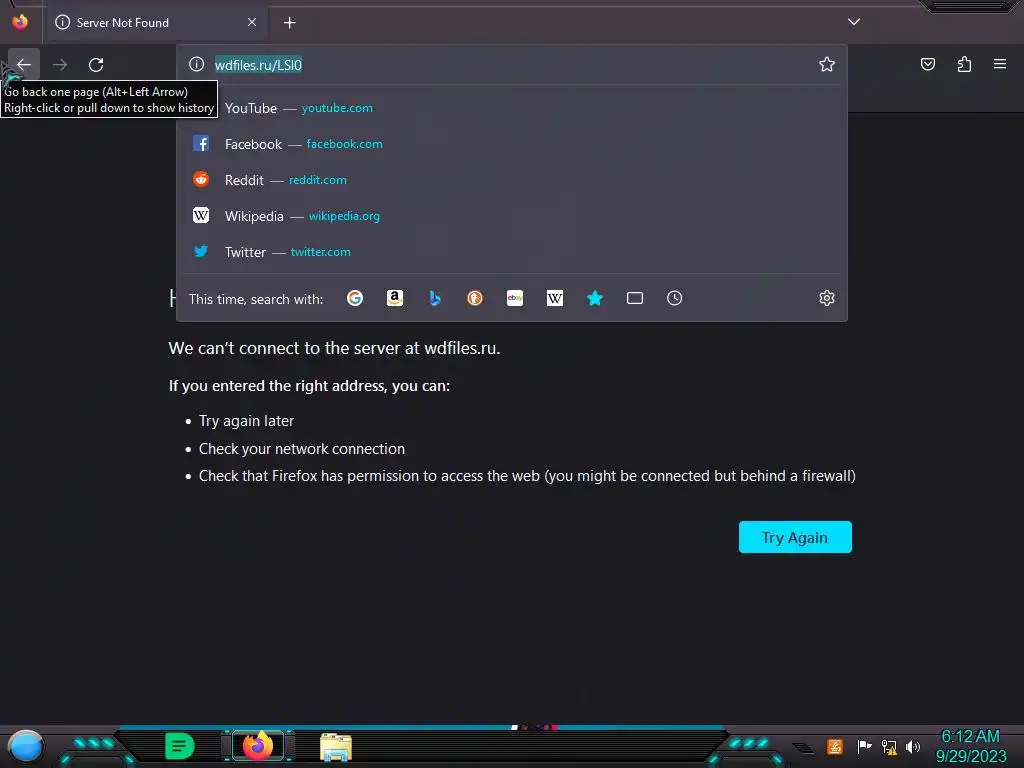
Task: Select the Server Not Found tab
Action: coord(157,23)
